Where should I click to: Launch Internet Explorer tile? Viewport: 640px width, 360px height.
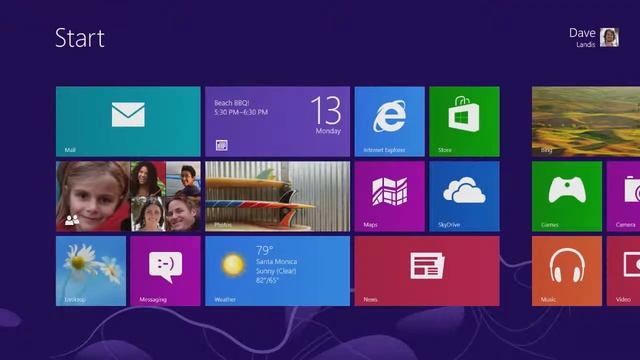click(390, 121)
